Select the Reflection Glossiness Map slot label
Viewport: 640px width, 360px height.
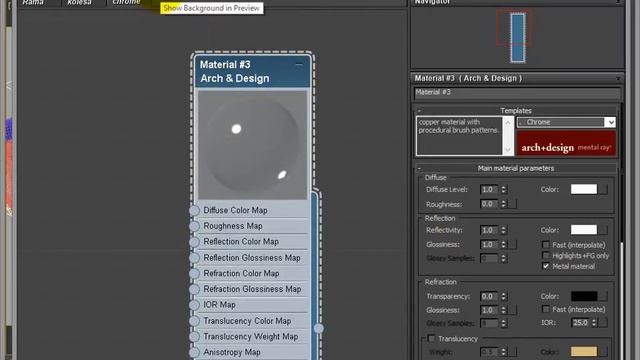point(252,258)
